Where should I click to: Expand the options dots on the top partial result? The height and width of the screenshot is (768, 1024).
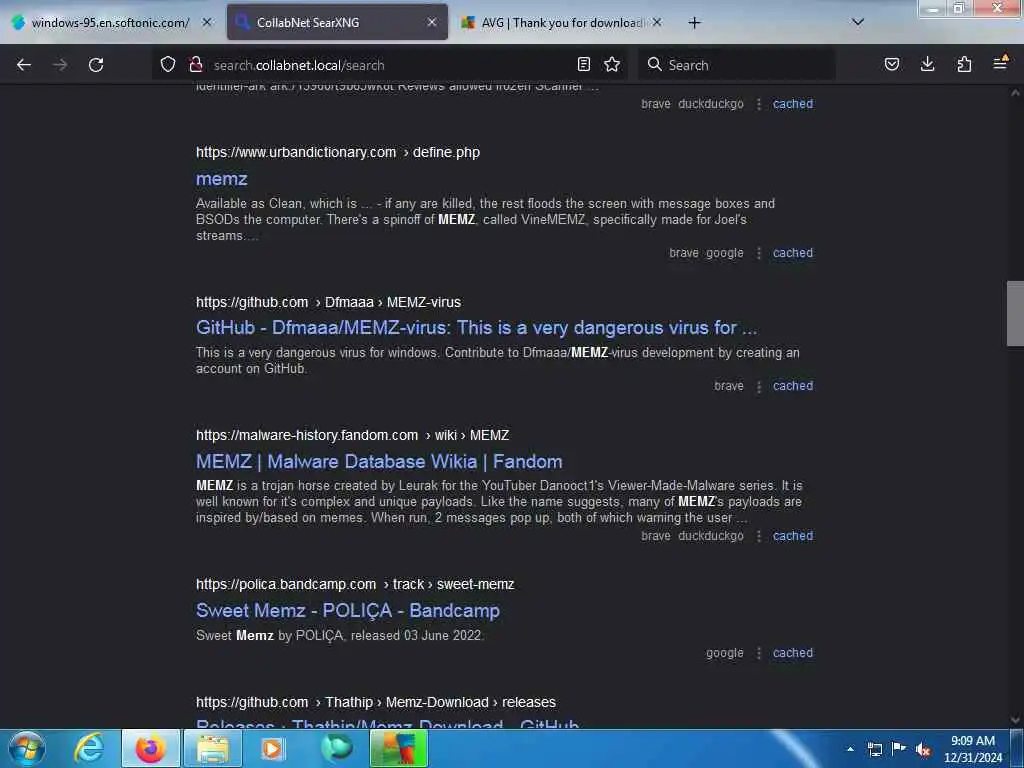pyautogui.click(x=759, y=104)
